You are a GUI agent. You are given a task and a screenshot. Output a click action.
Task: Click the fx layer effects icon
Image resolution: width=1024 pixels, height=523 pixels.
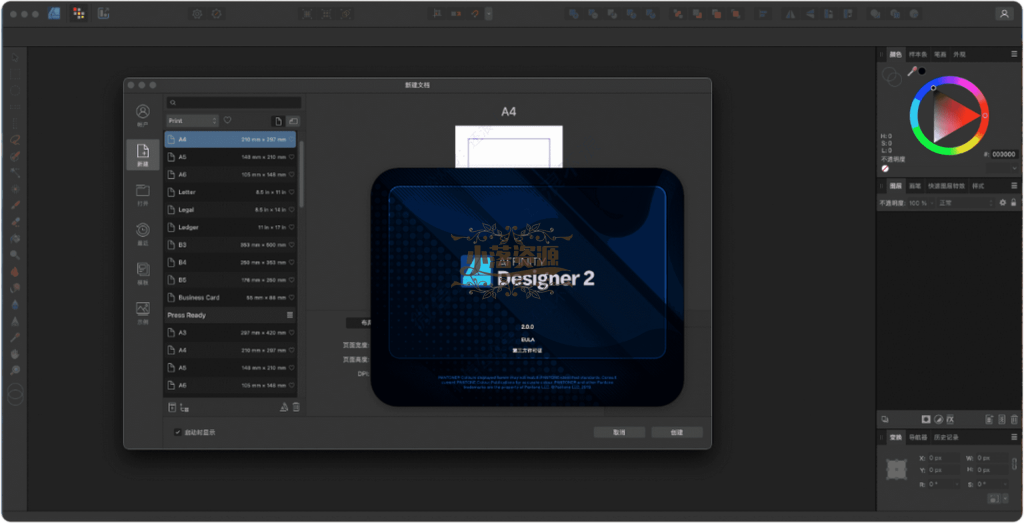click(950, 419)
